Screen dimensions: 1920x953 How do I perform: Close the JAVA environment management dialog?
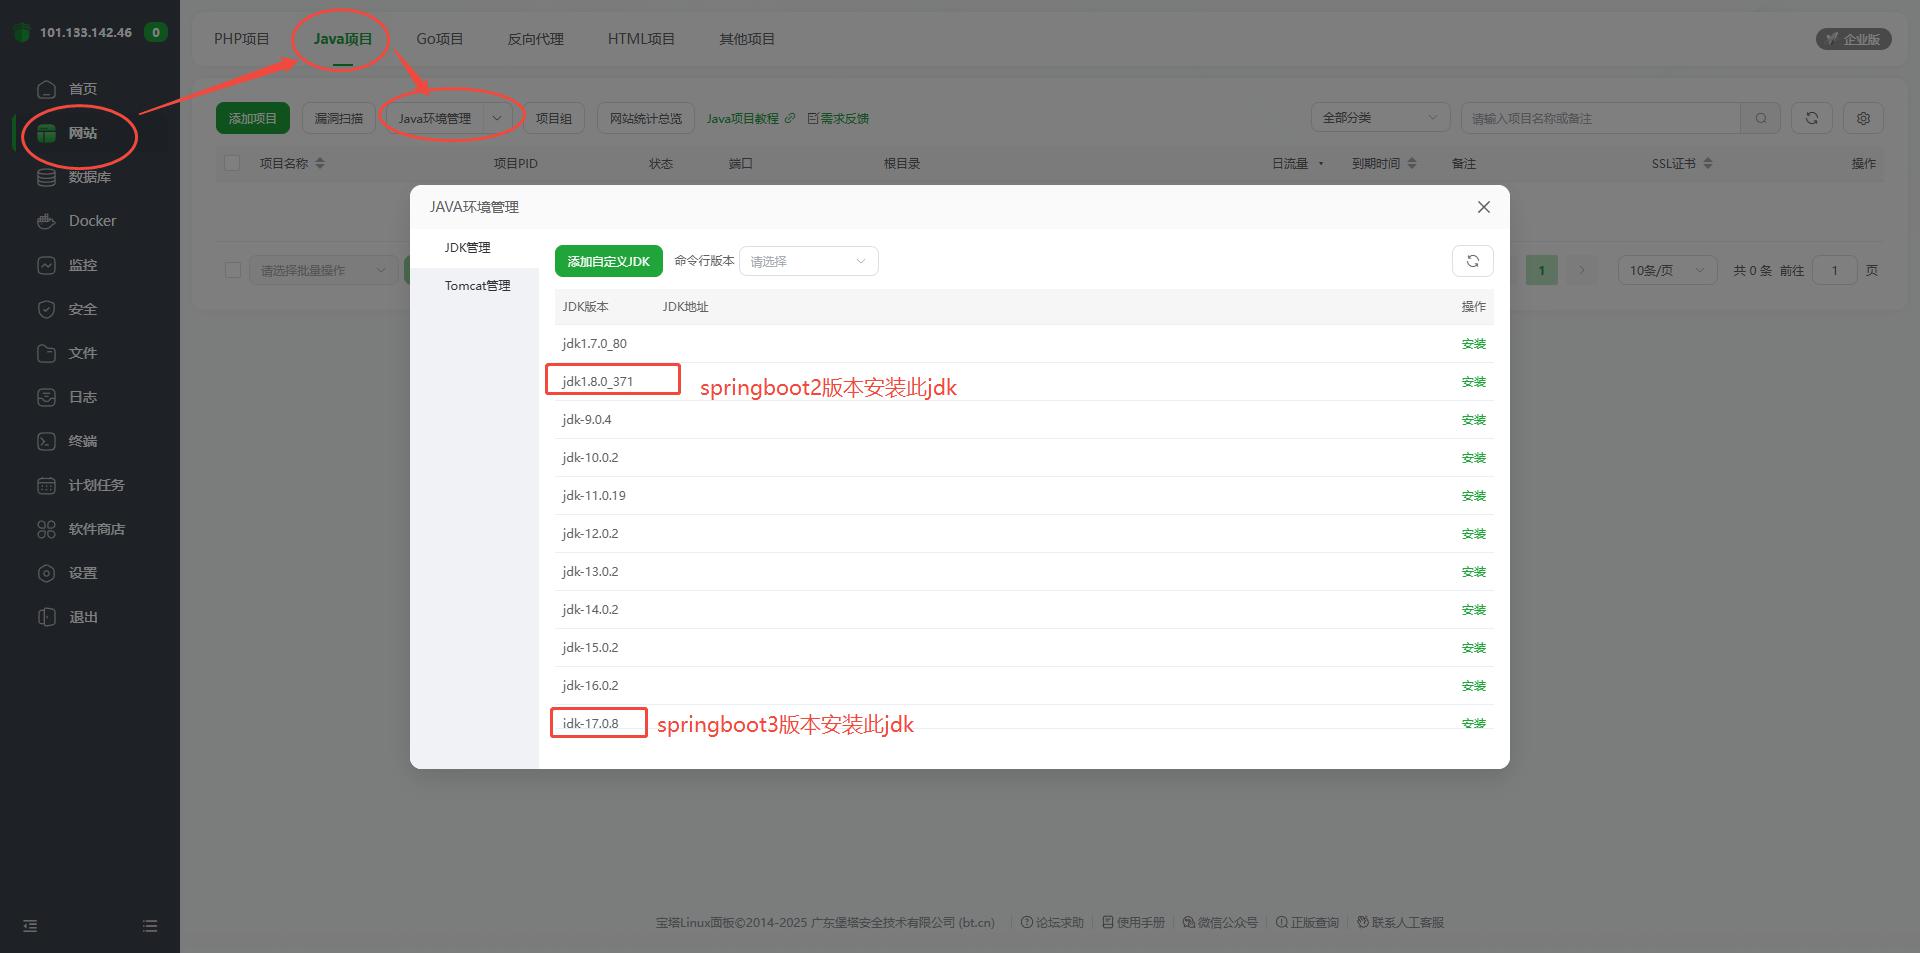coord(1484,207)
